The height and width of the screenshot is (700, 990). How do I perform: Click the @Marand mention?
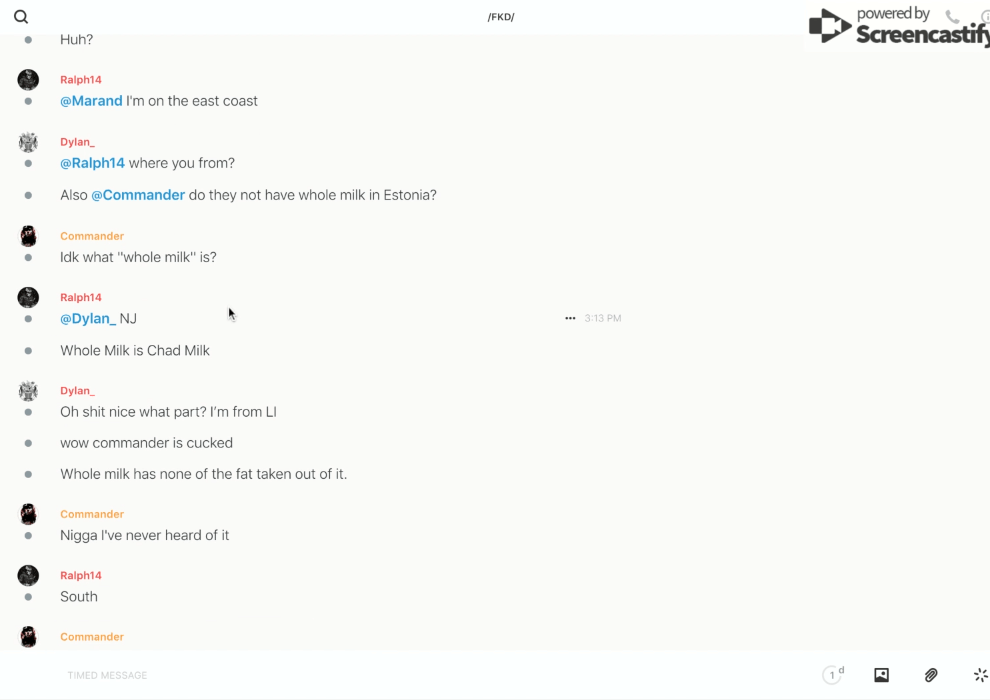91,101
